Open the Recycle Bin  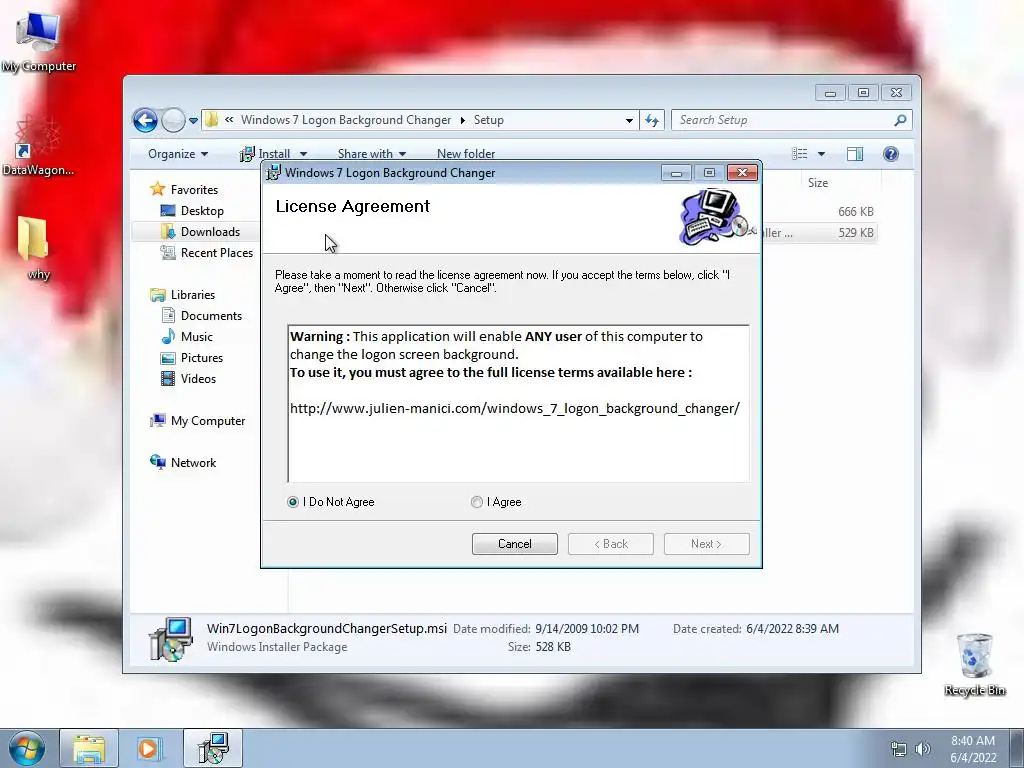tap(974, 665)
